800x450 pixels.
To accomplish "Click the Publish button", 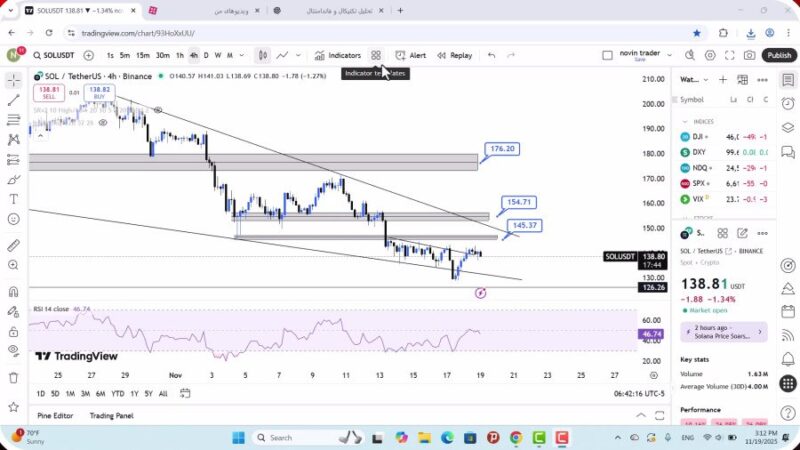I will coord(779,56).
